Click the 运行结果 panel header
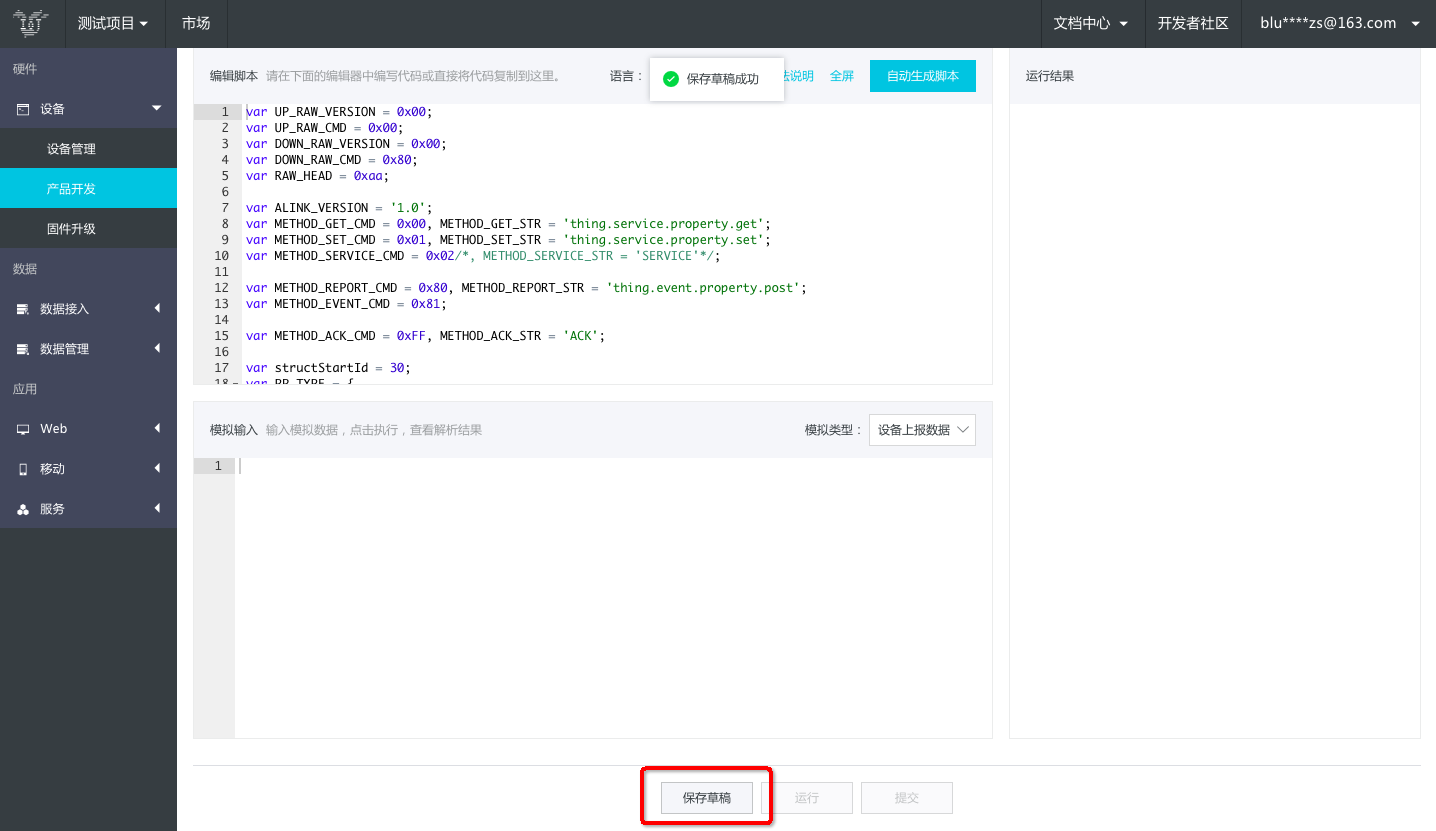Viewport: 1436px width, 831px height. (1050, 76)
